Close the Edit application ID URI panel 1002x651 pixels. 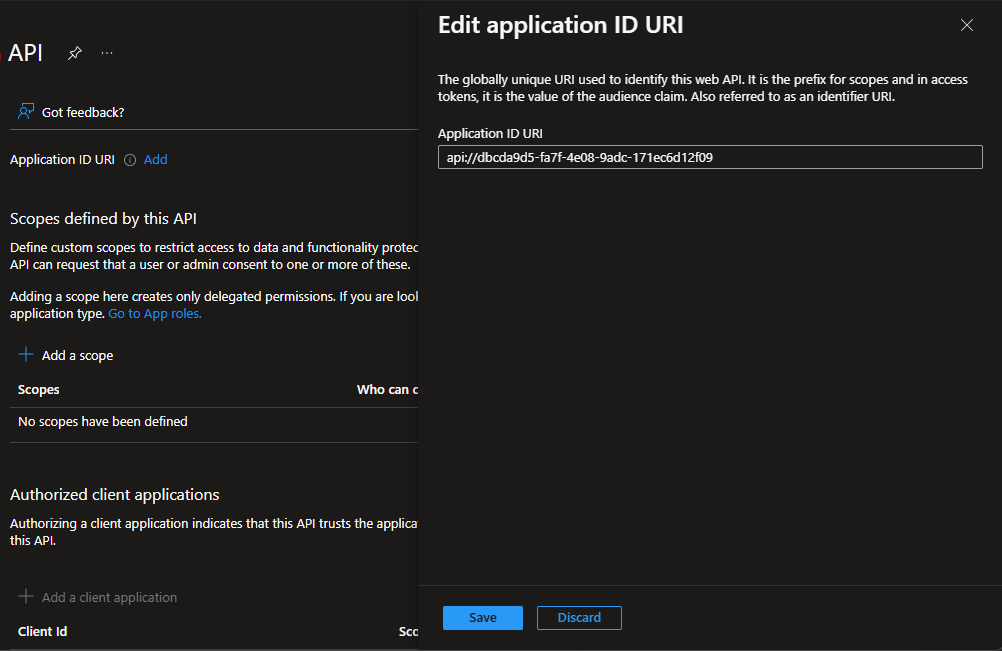[x=966, y=26]
